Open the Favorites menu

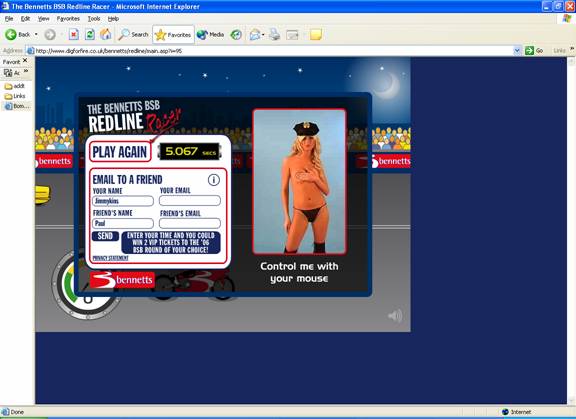tap(68, 18)
